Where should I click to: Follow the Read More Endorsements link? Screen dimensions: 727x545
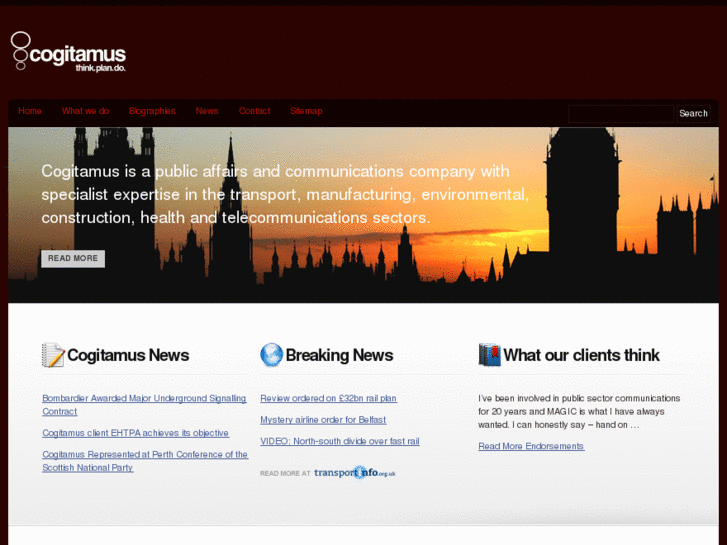point(531,446)
